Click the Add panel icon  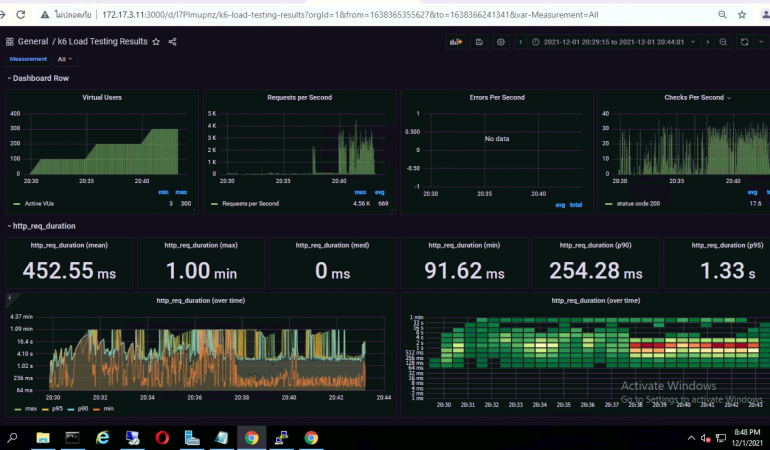coord(456,42)
